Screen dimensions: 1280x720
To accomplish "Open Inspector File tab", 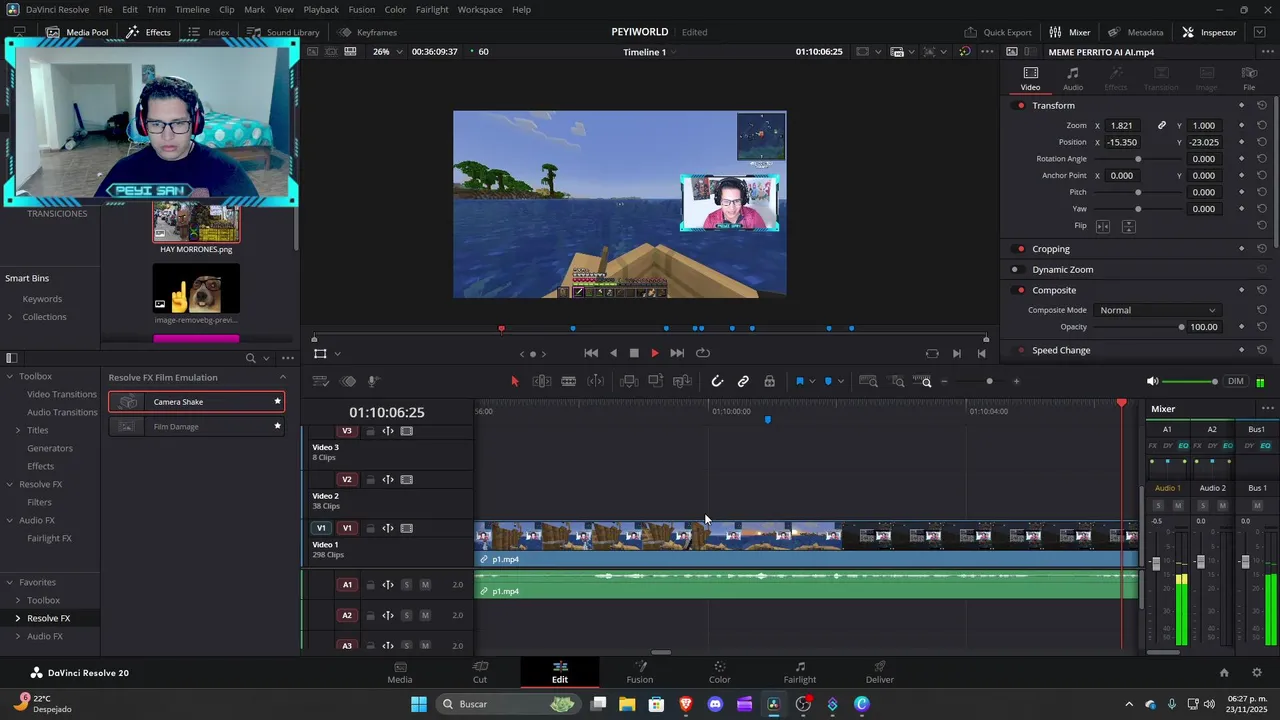I will 1249,78.
